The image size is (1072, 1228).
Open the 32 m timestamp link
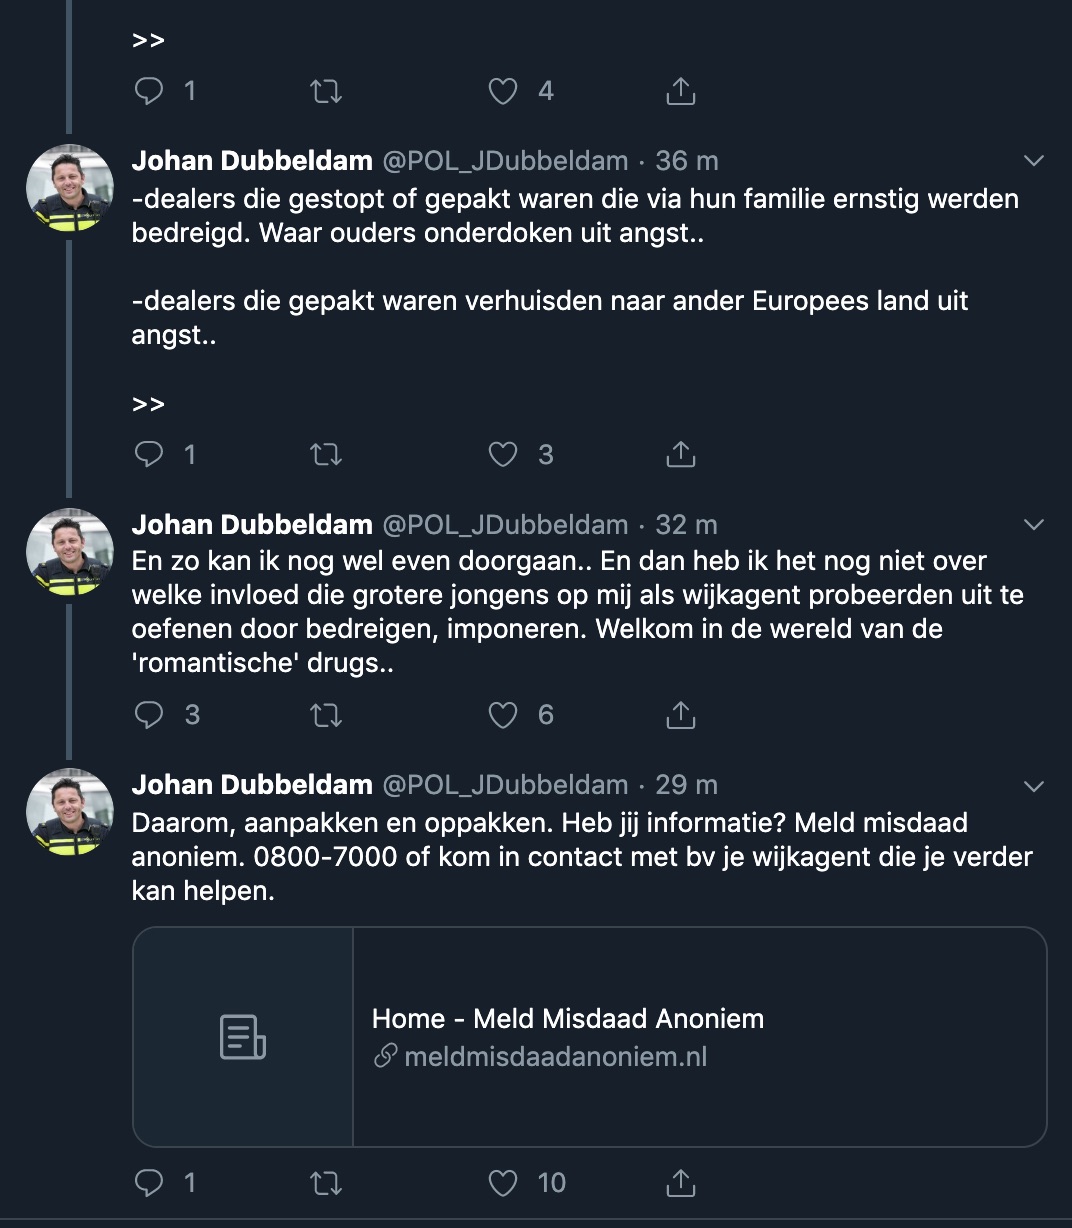coord(686,525)
